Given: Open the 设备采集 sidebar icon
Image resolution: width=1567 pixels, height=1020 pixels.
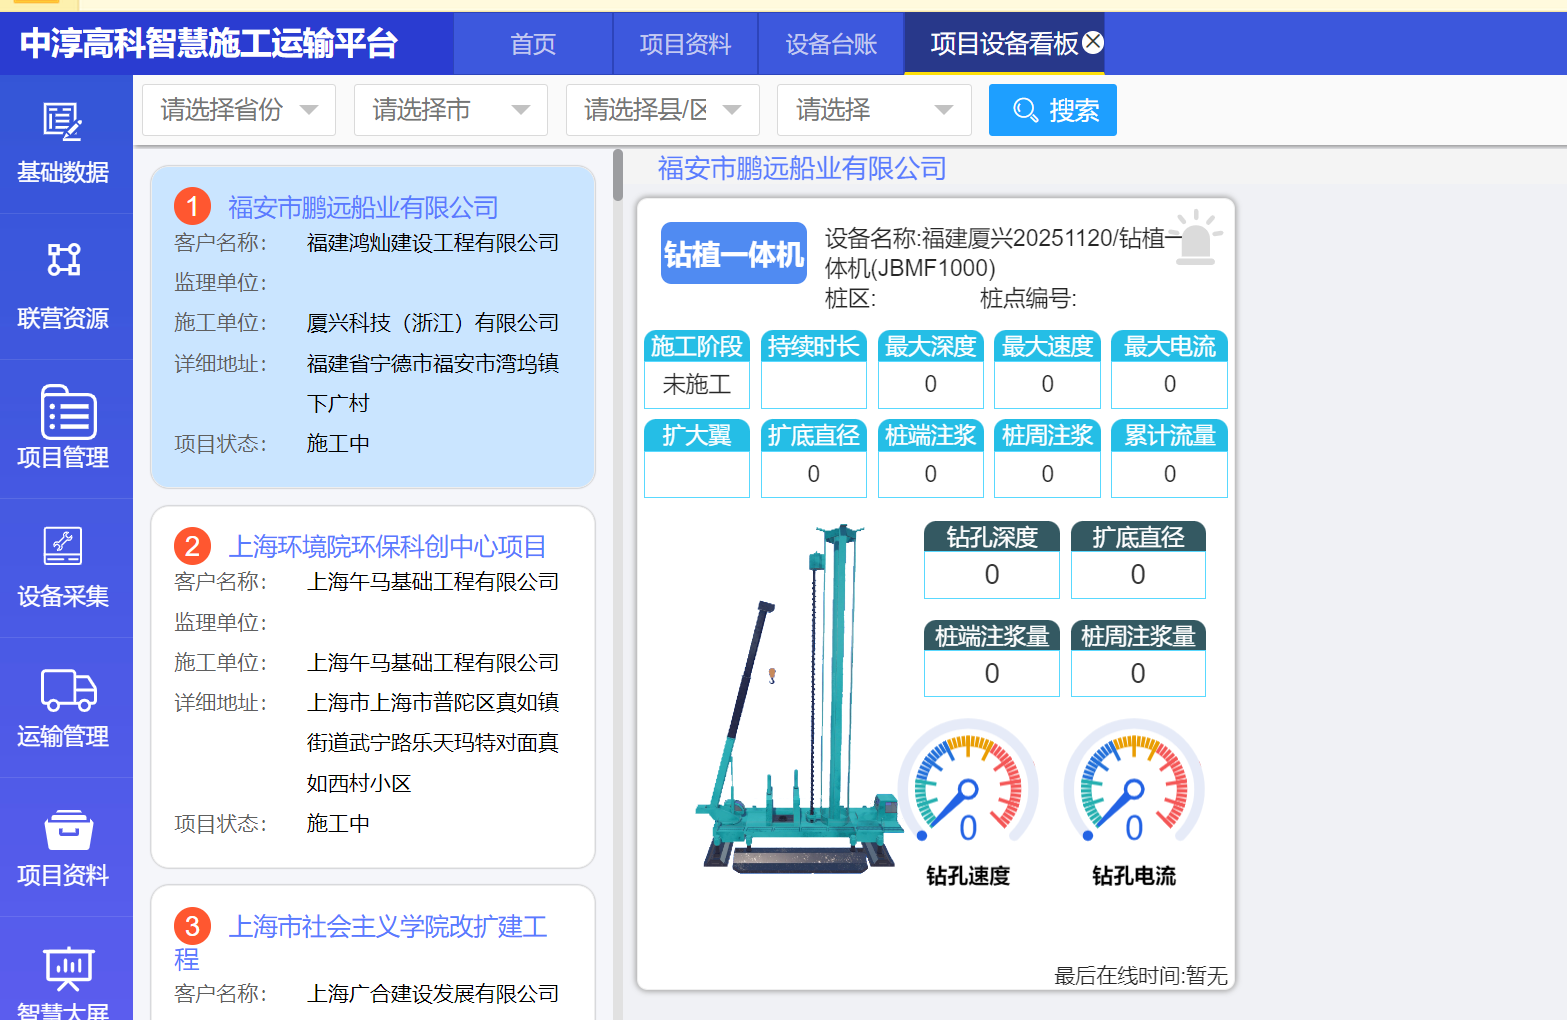Looking at the screenshot, I should (x=63, y=547).
